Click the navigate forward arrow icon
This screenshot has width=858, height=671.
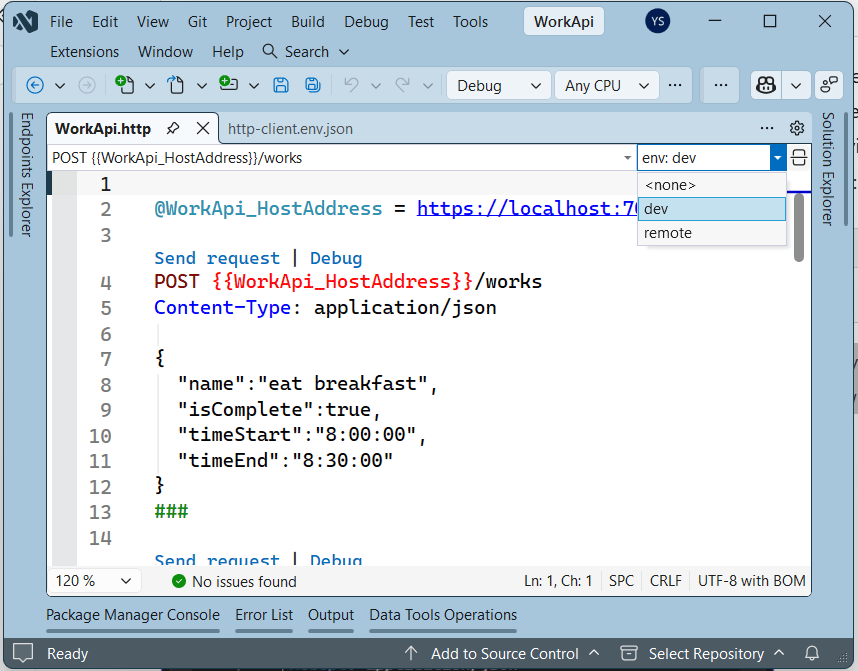[87, 85]
